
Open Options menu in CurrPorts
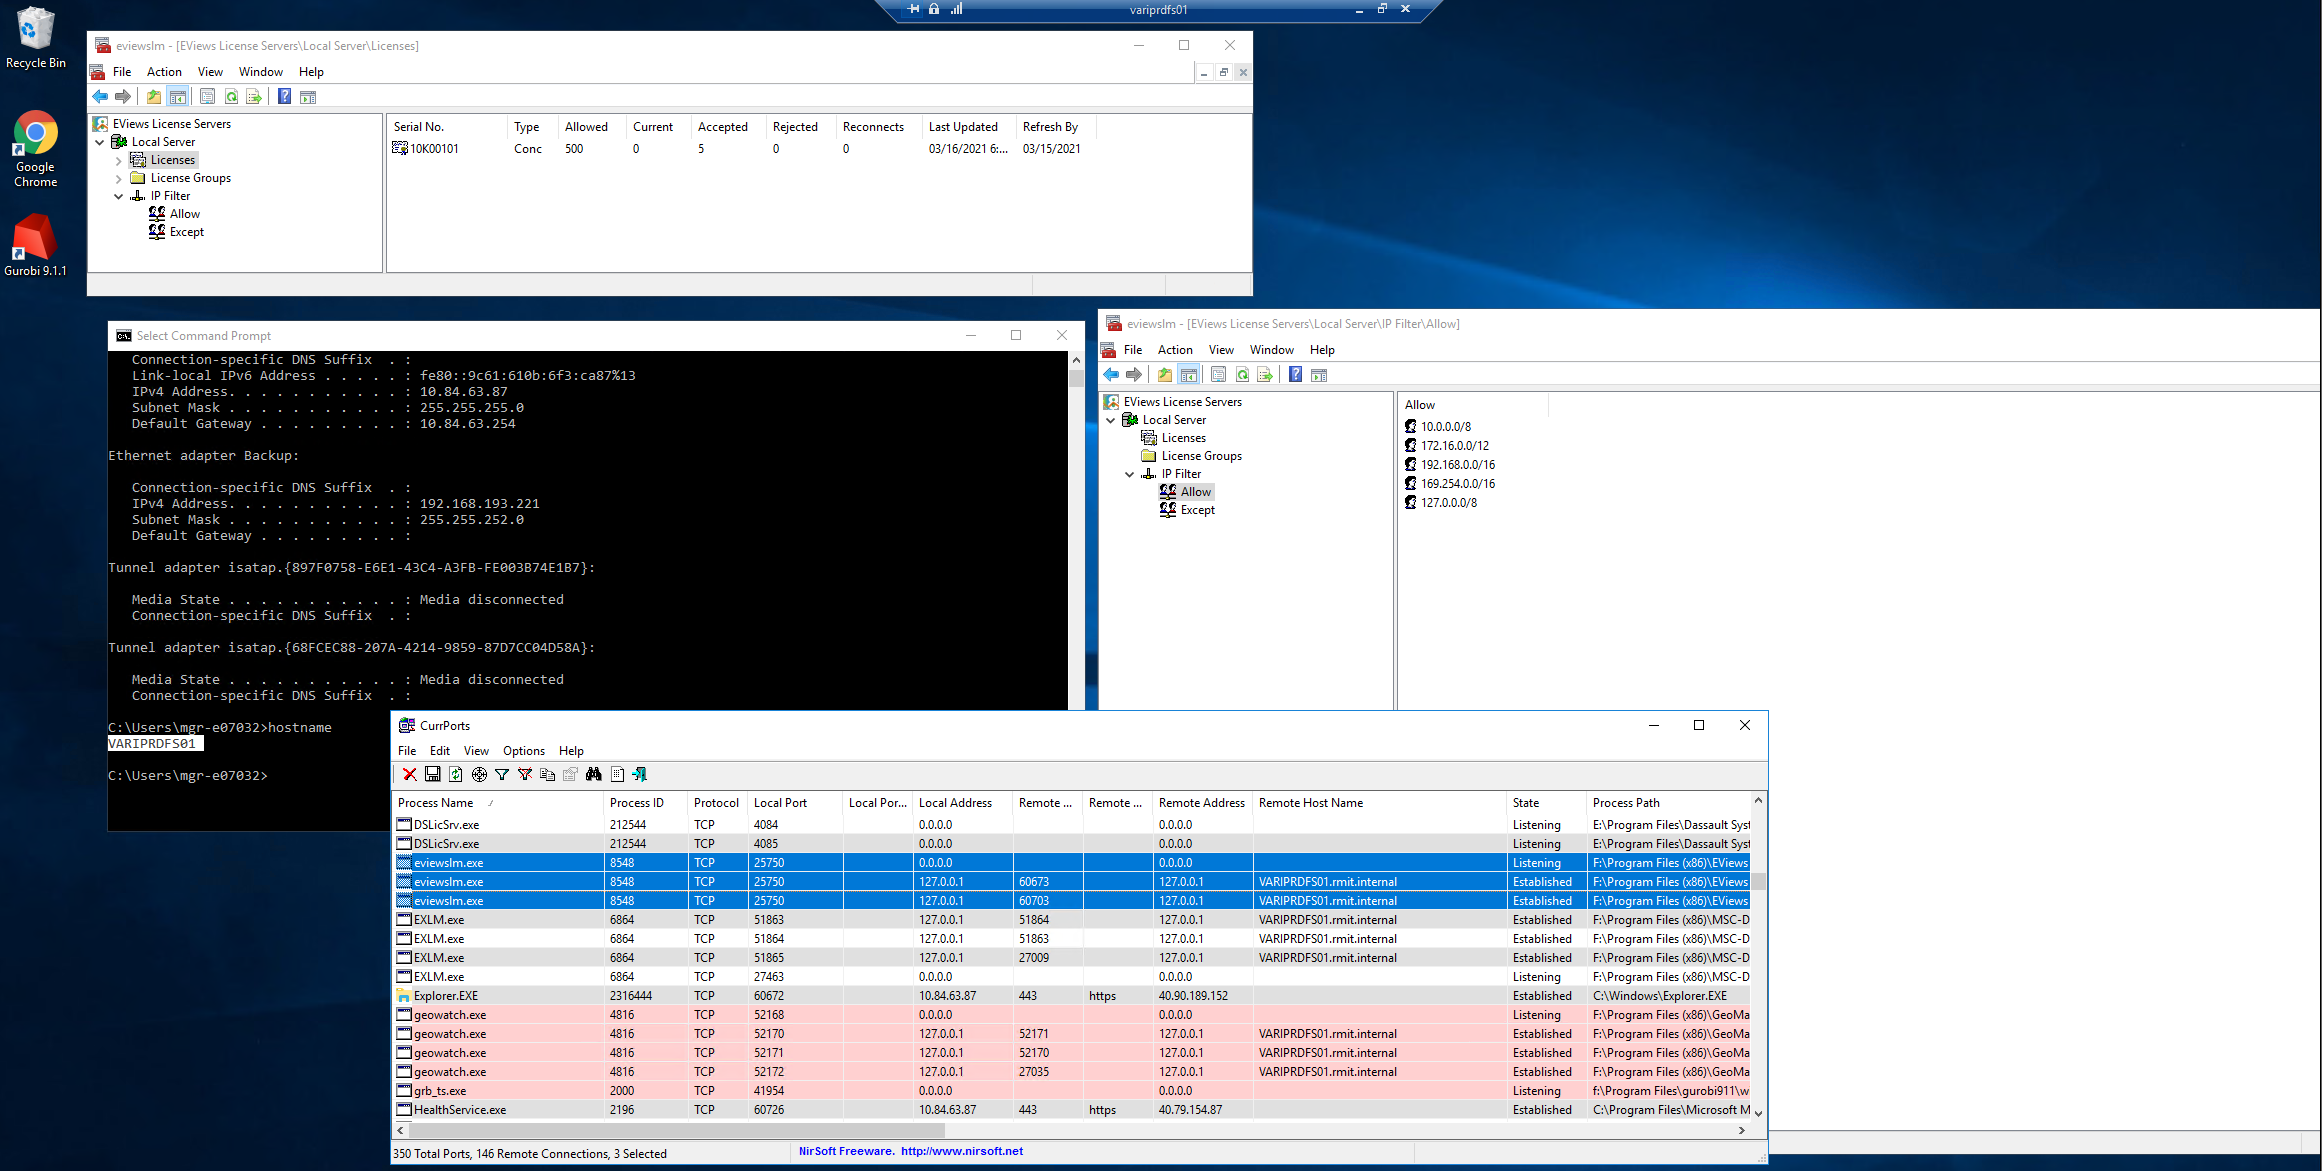click(x=524, y=751)
